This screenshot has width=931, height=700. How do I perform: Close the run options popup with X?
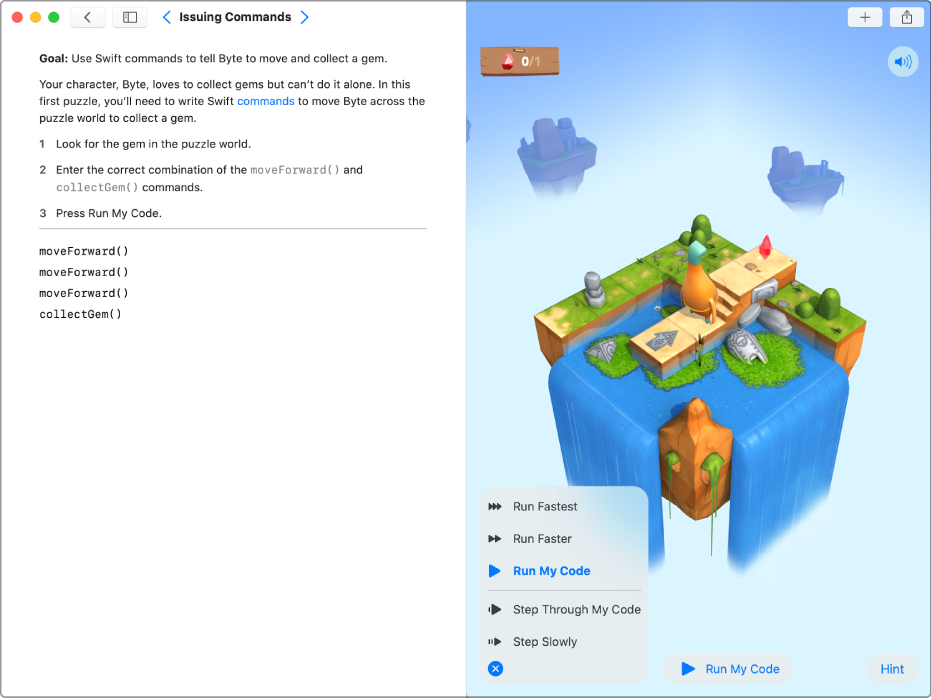[x=495, y=669]
